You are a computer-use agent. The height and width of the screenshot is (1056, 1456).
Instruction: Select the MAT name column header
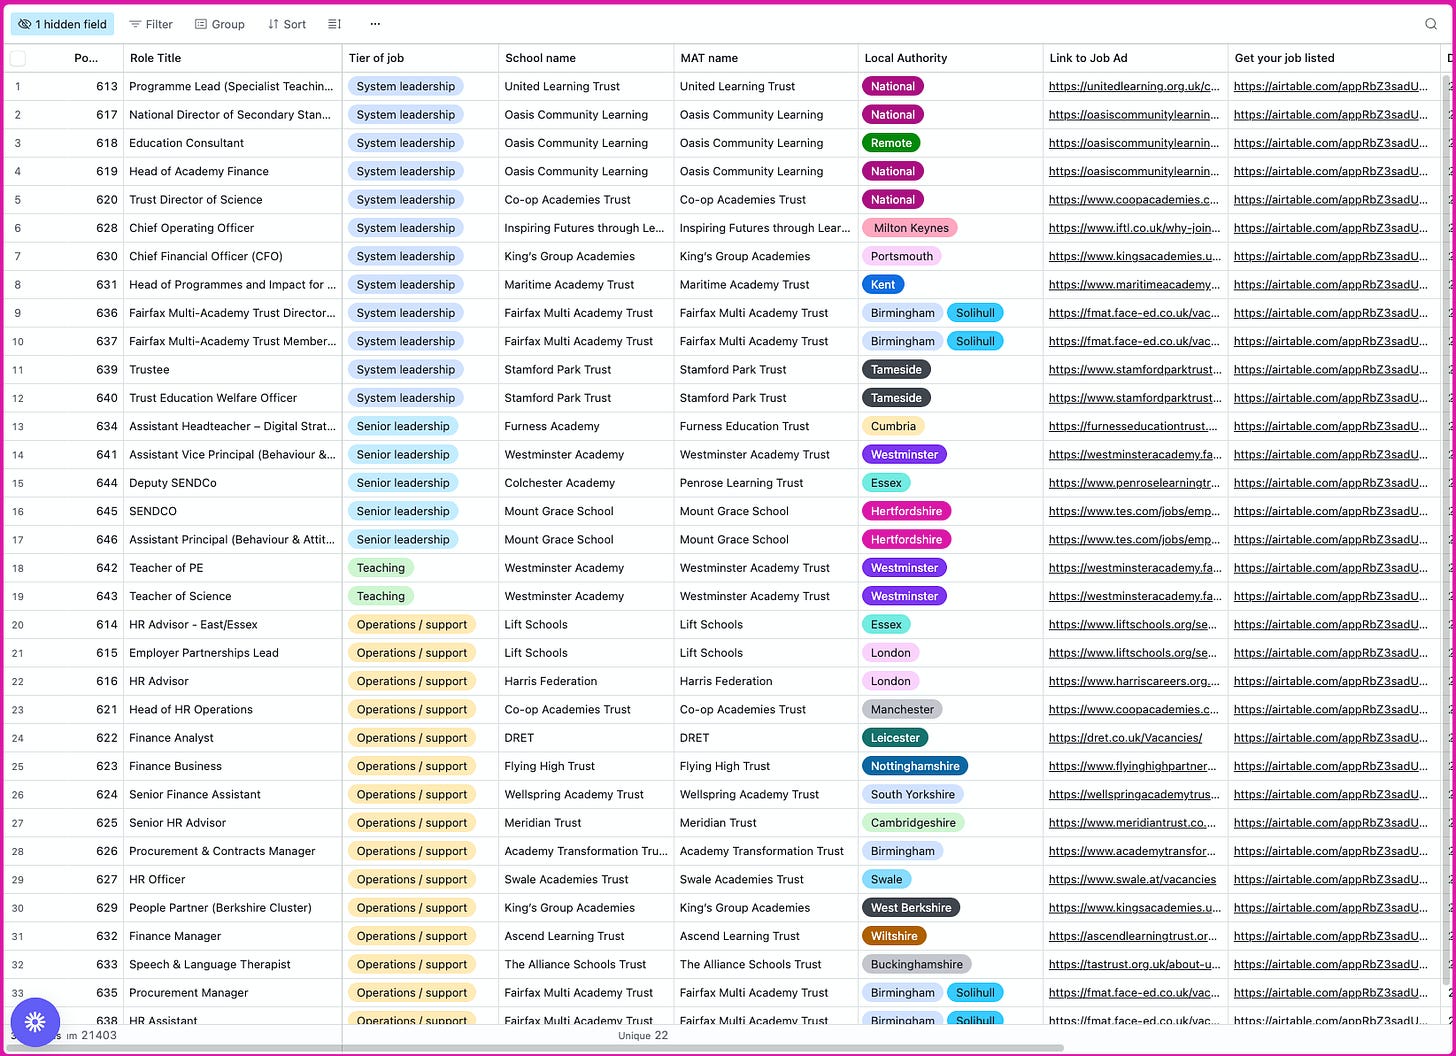pos(766,58)
